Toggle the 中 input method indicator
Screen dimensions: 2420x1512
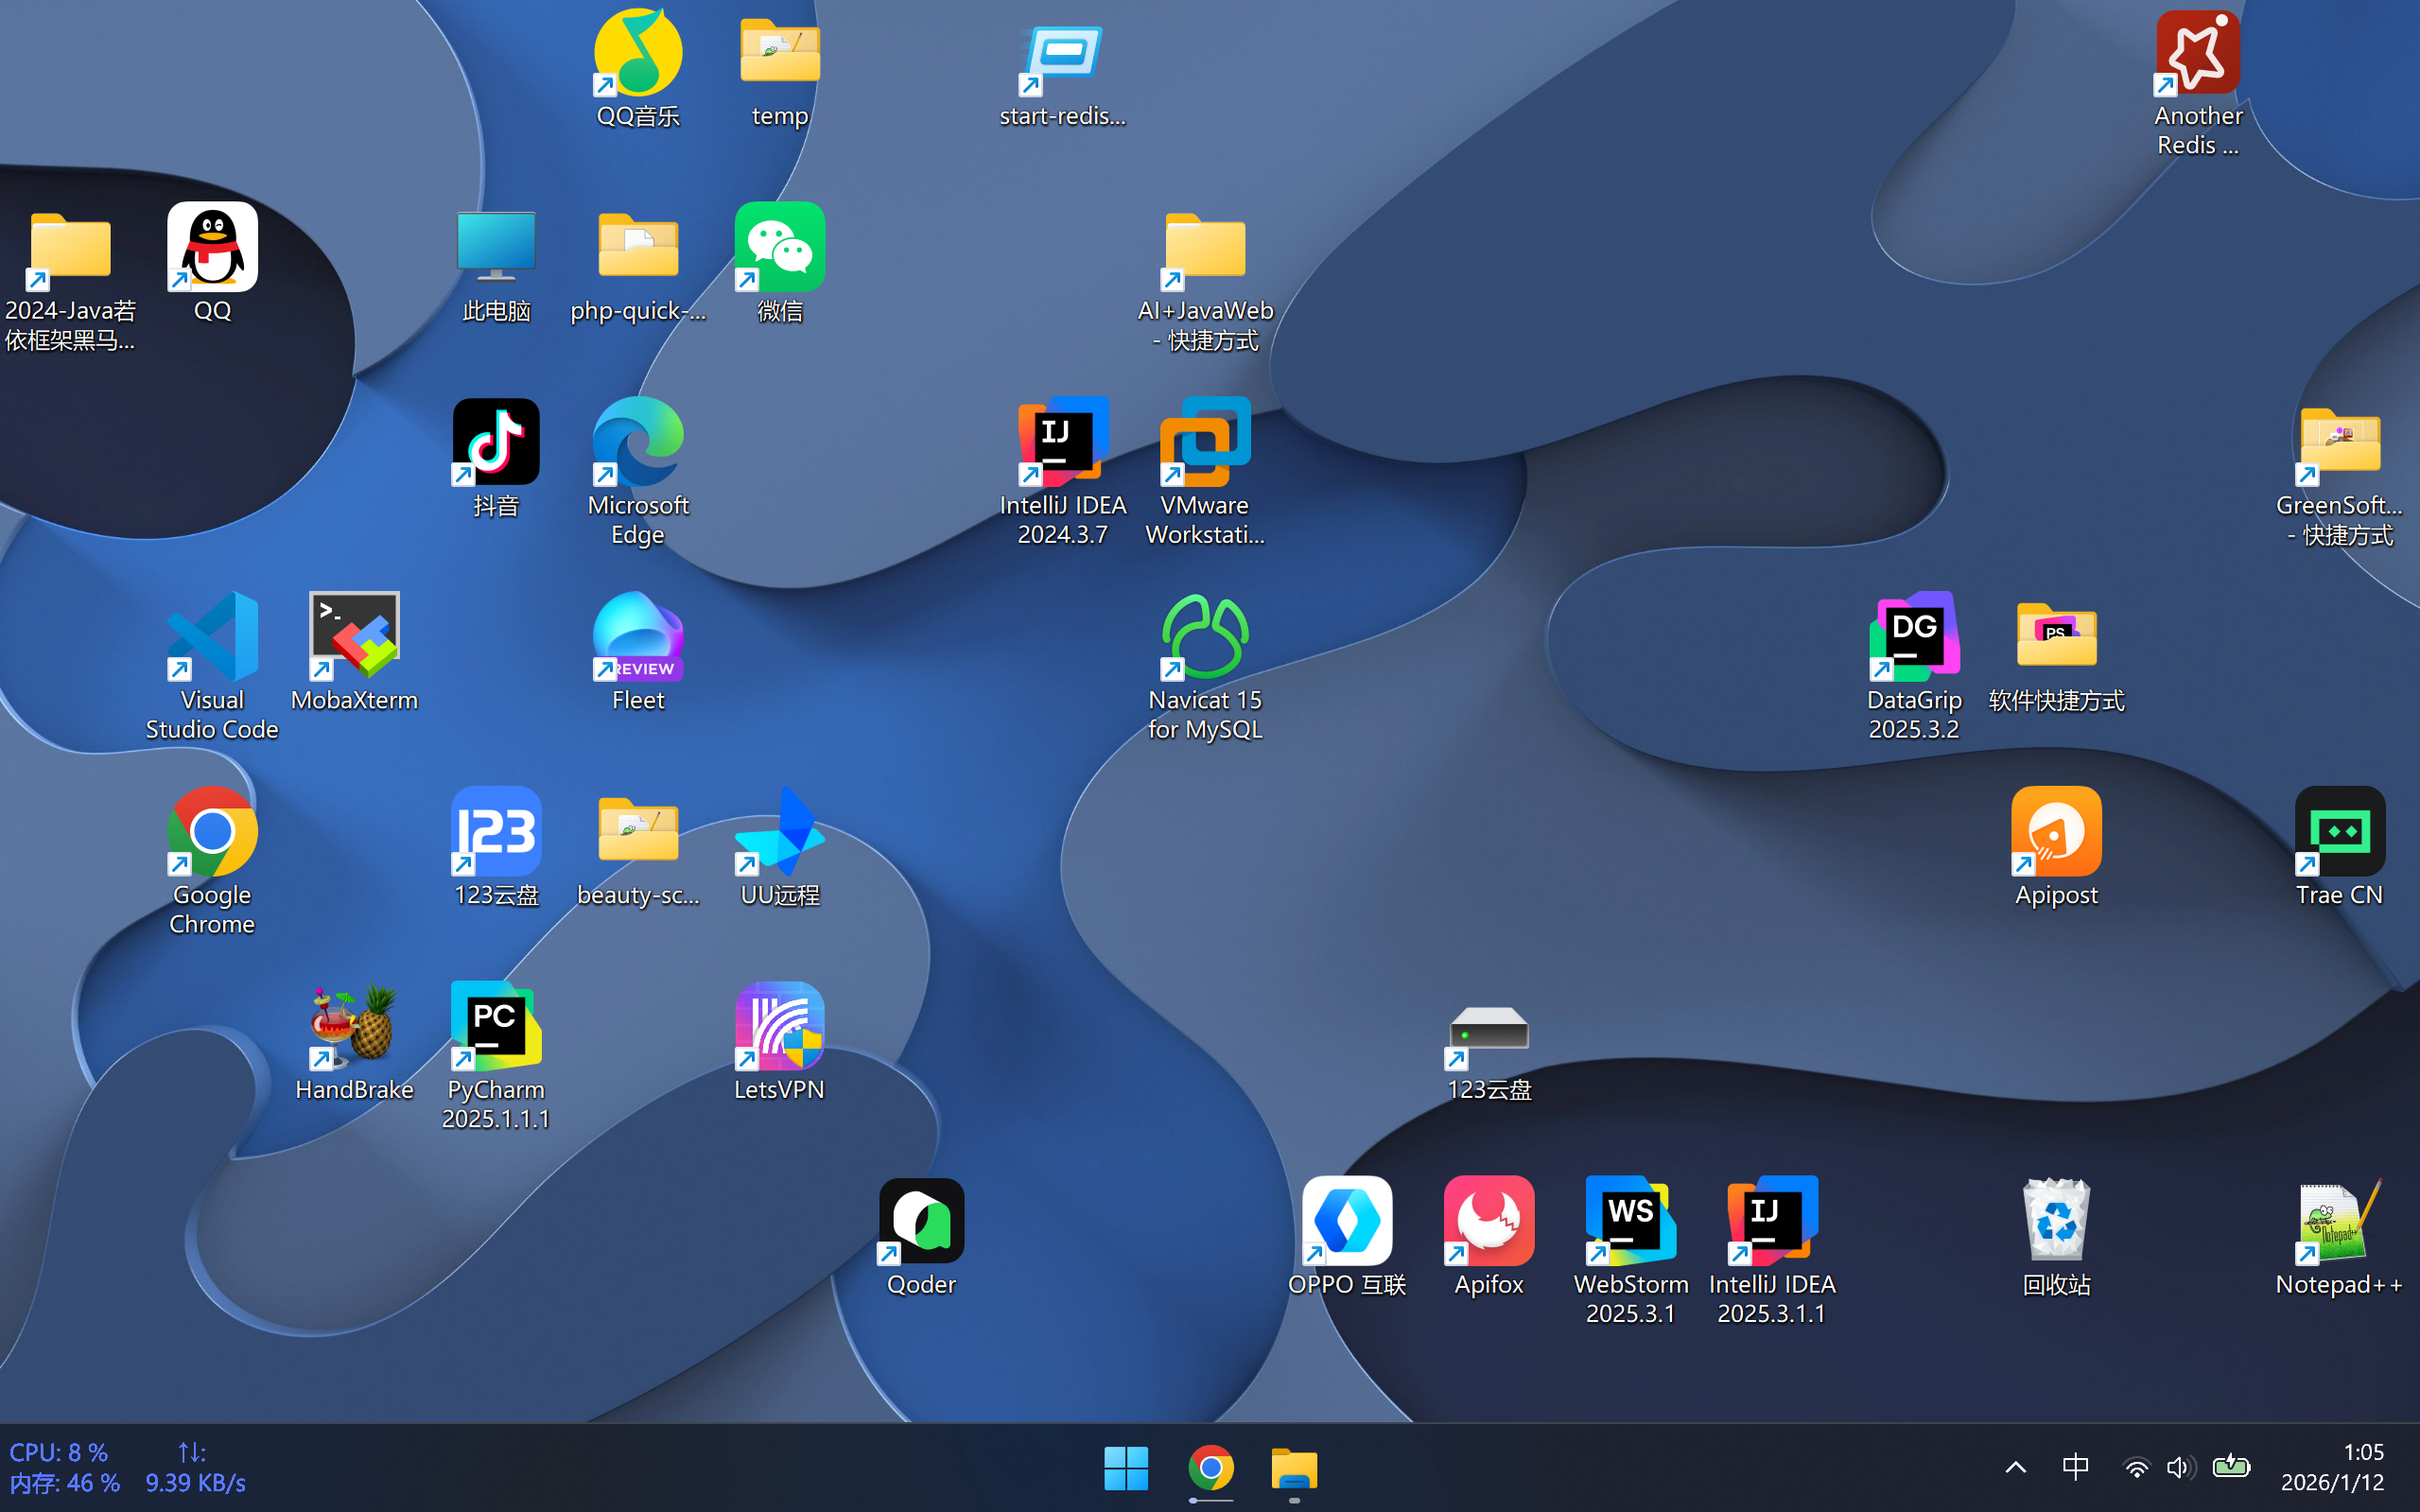(x=2075, y=1467)
